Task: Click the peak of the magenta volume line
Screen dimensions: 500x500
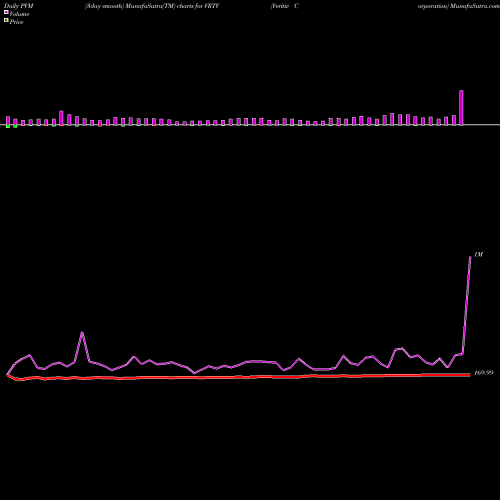Action: [x=470, y=257]
